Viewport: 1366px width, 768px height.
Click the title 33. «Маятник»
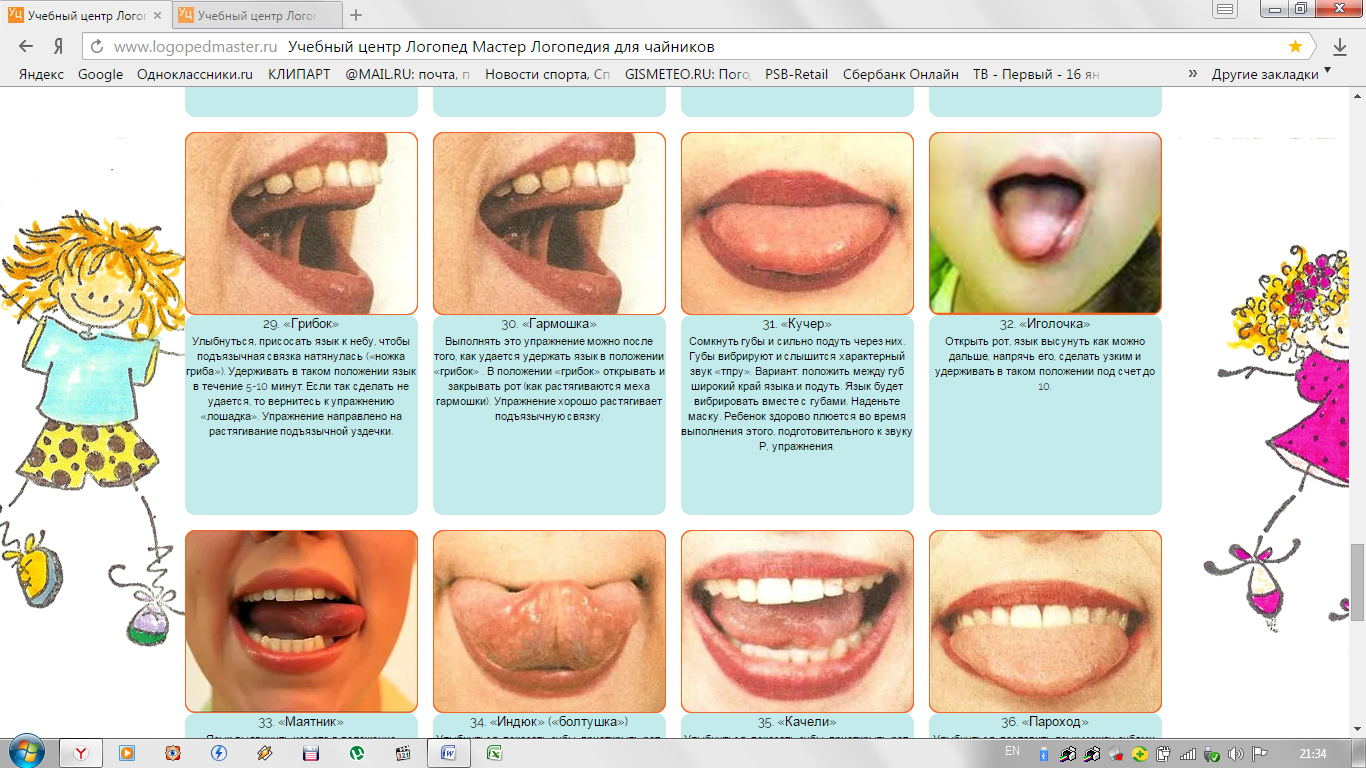(301, 722)
